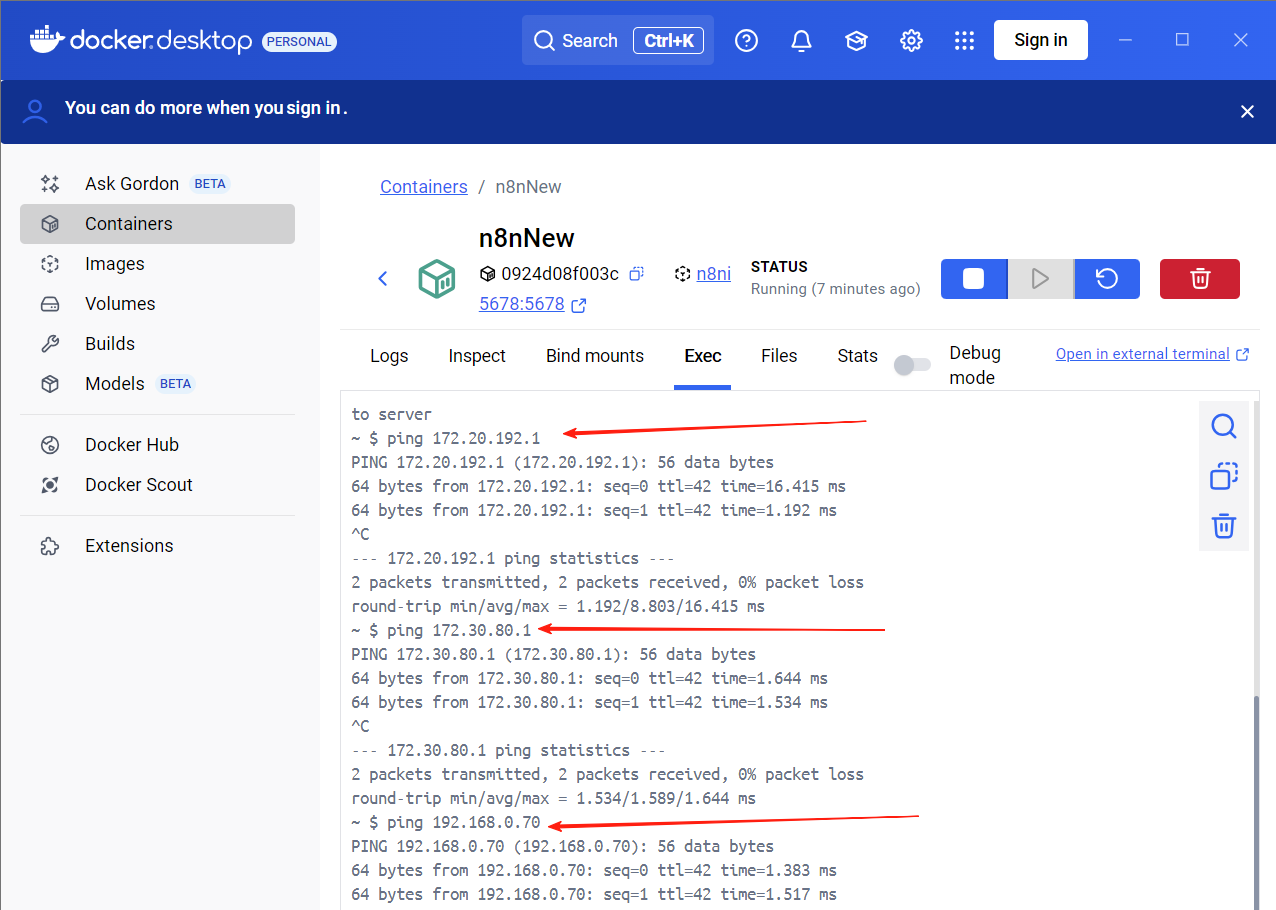Open Docker Hub in sidebar
Screen dimensions: 1276x910
click(x=157, y=445)
